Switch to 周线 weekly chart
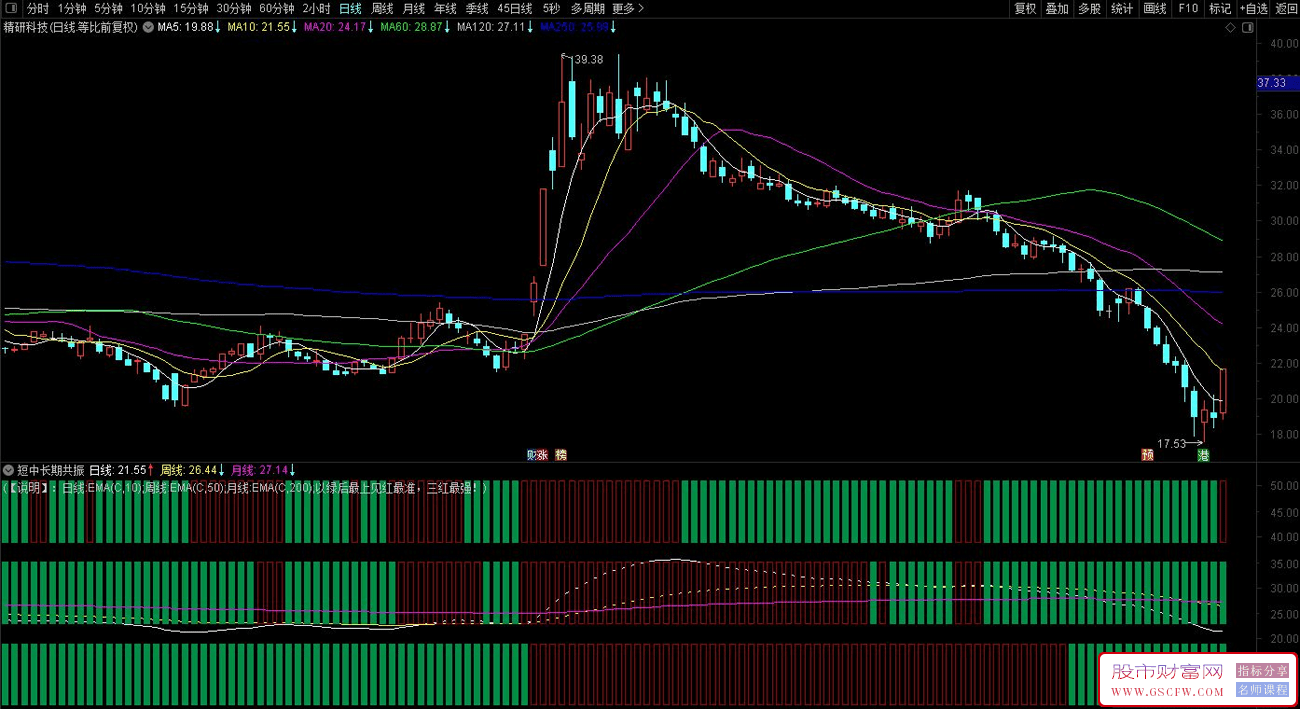Image resolution: width=1300 pixels, height=709 pixels. (382, 8)
